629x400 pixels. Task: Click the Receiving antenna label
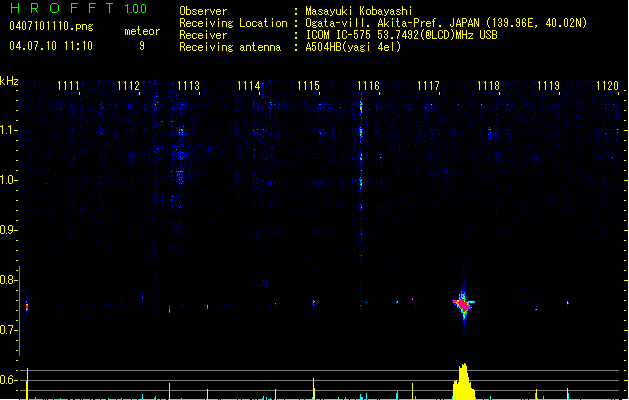[230, 47]
